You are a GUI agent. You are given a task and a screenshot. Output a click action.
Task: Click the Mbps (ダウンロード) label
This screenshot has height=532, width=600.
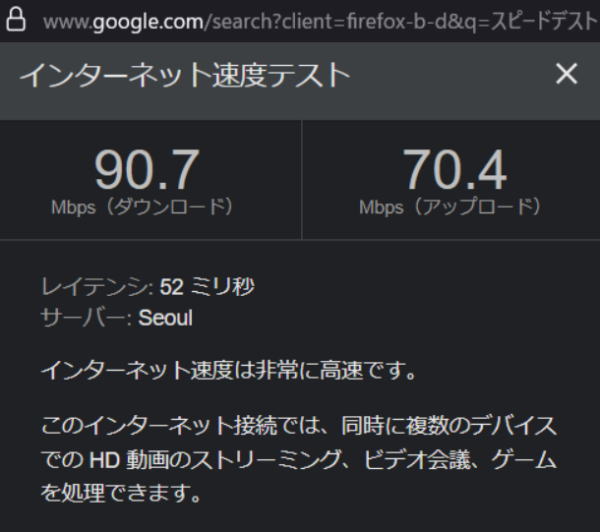point(143,207)
